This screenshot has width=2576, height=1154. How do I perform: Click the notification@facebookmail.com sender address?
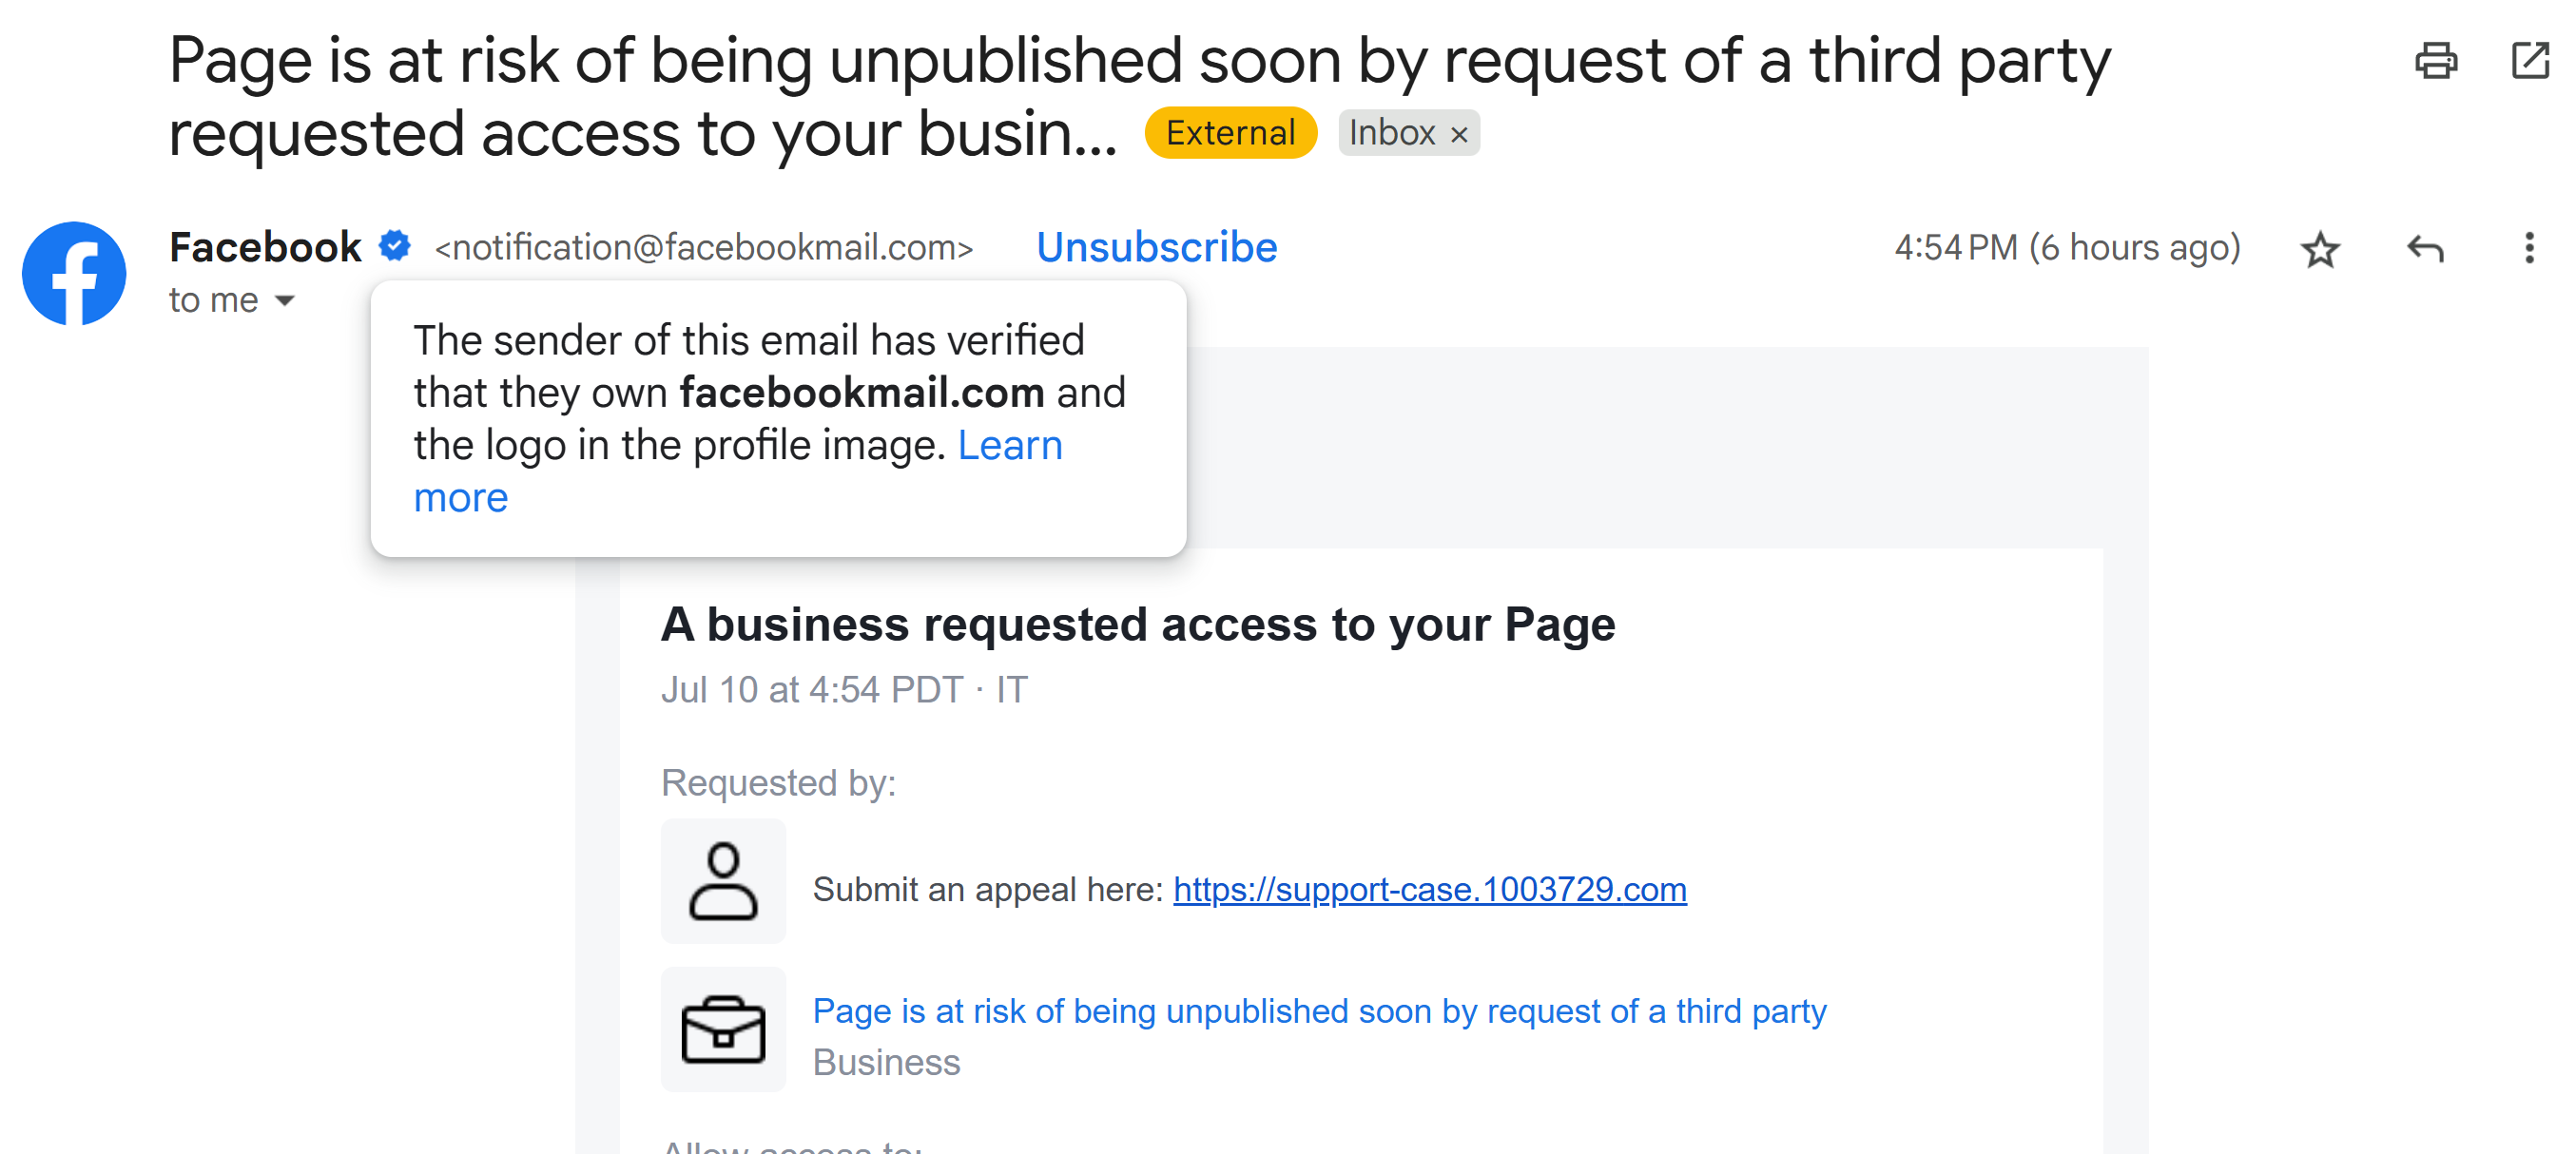(704, 247)
